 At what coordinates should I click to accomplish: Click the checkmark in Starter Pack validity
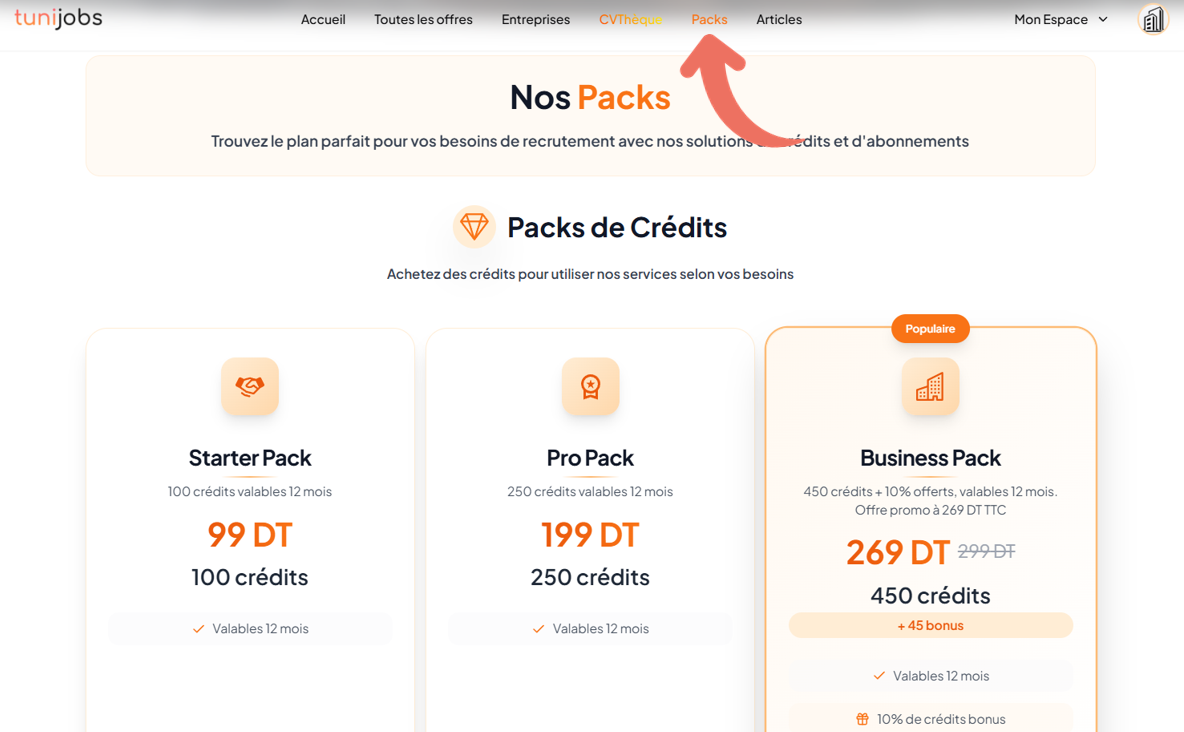[198, 629]
